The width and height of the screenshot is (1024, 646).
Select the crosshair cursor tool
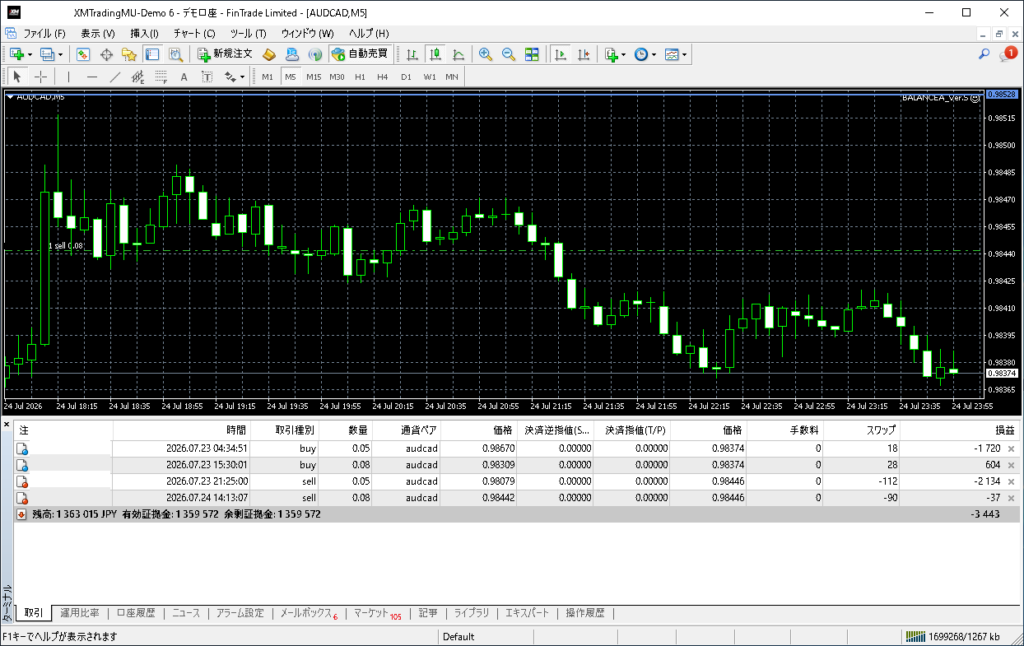(x=40, y=77)
